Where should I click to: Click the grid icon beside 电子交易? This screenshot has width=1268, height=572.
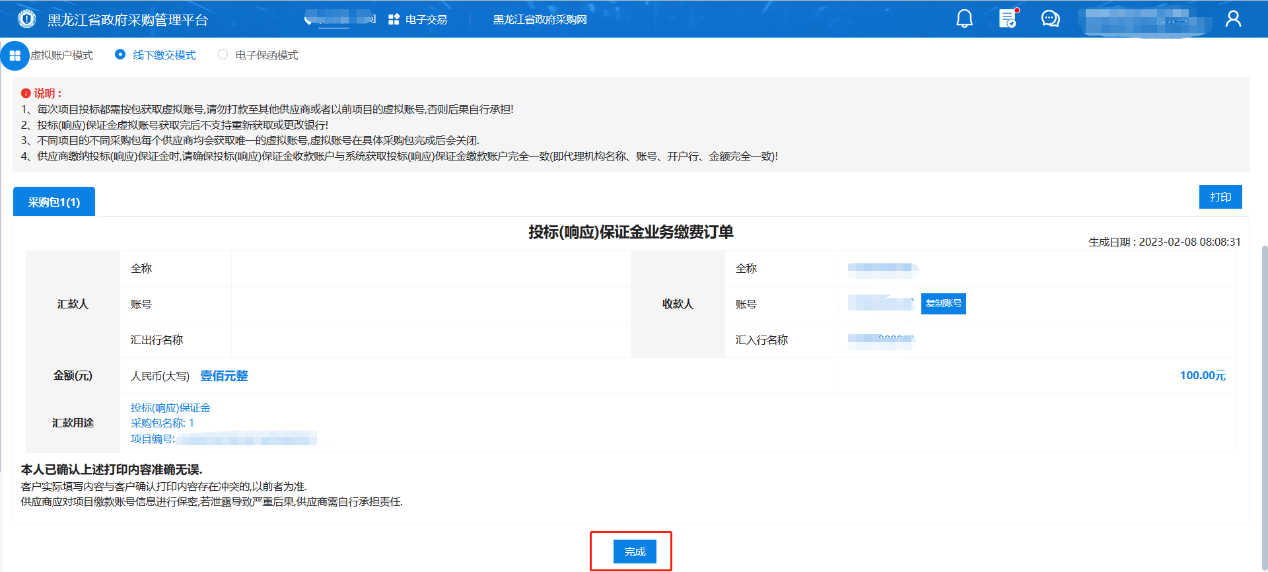(394, 20)
